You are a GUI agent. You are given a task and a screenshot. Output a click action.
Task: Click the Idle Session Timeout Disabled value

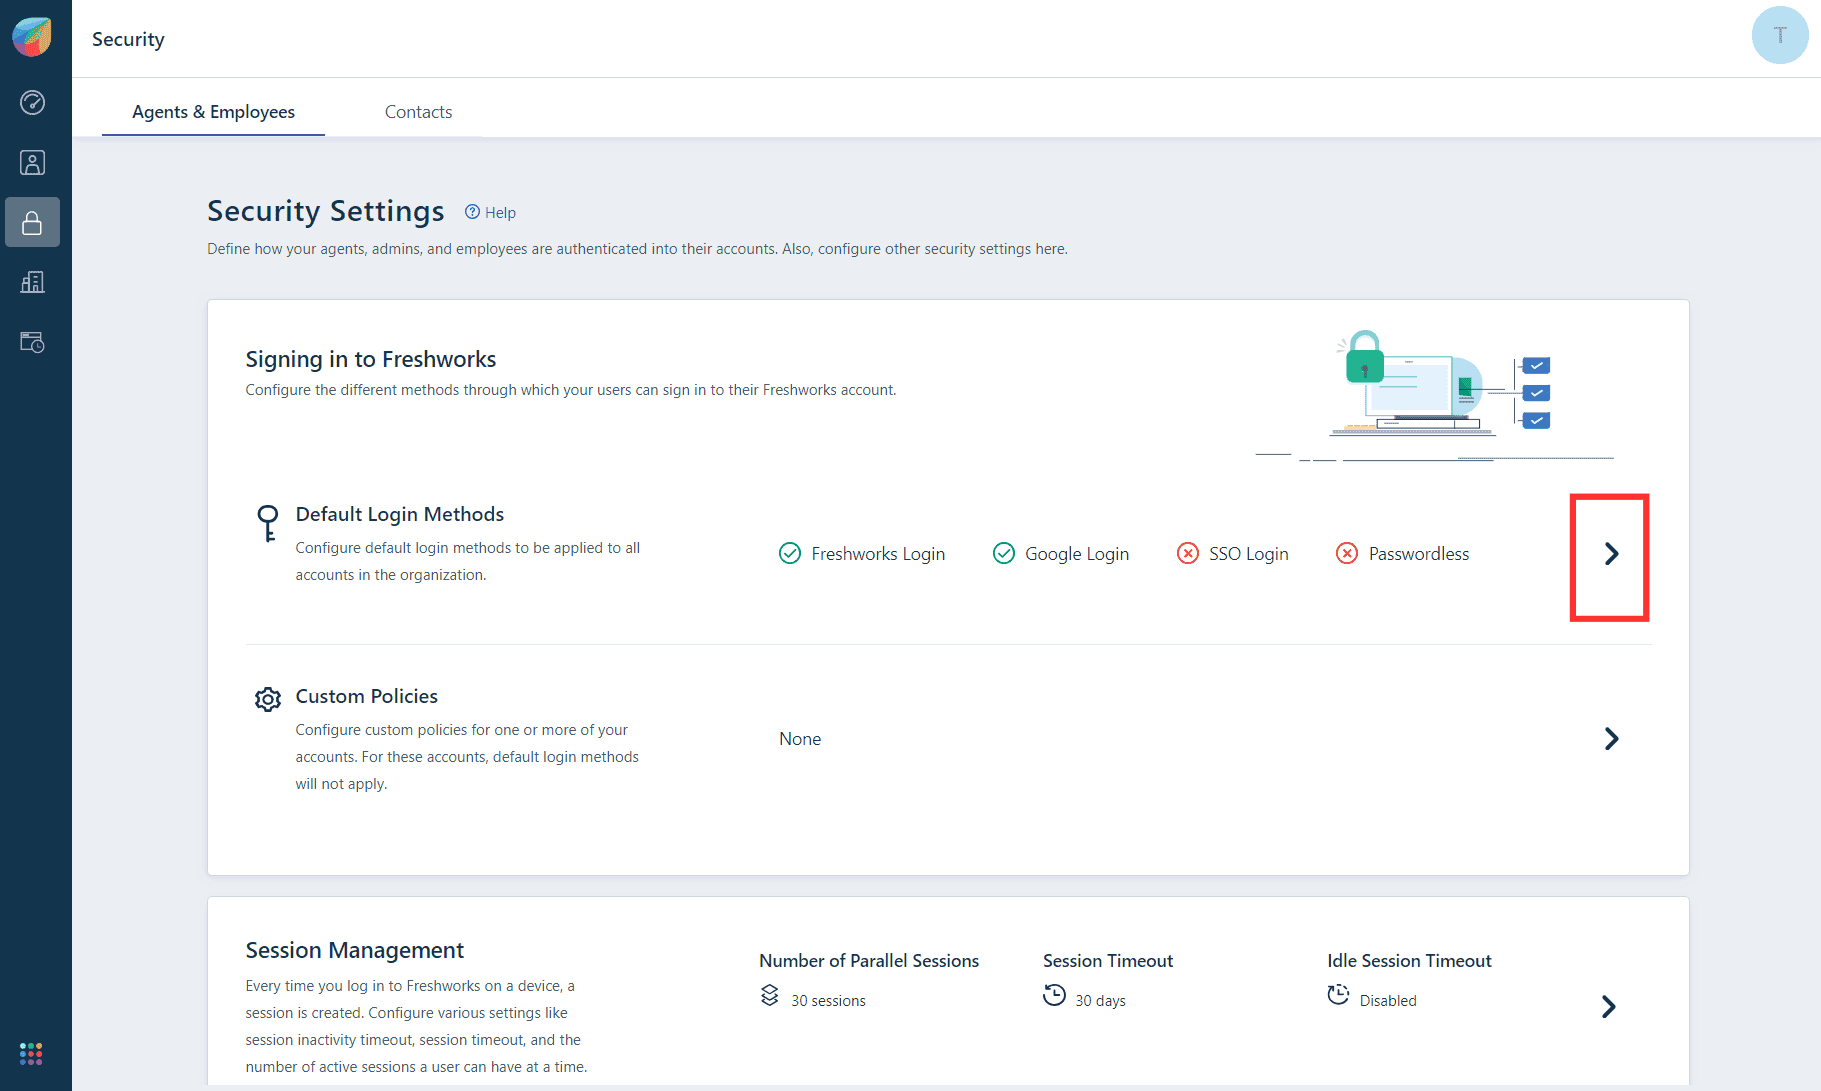(1387, 1000)
